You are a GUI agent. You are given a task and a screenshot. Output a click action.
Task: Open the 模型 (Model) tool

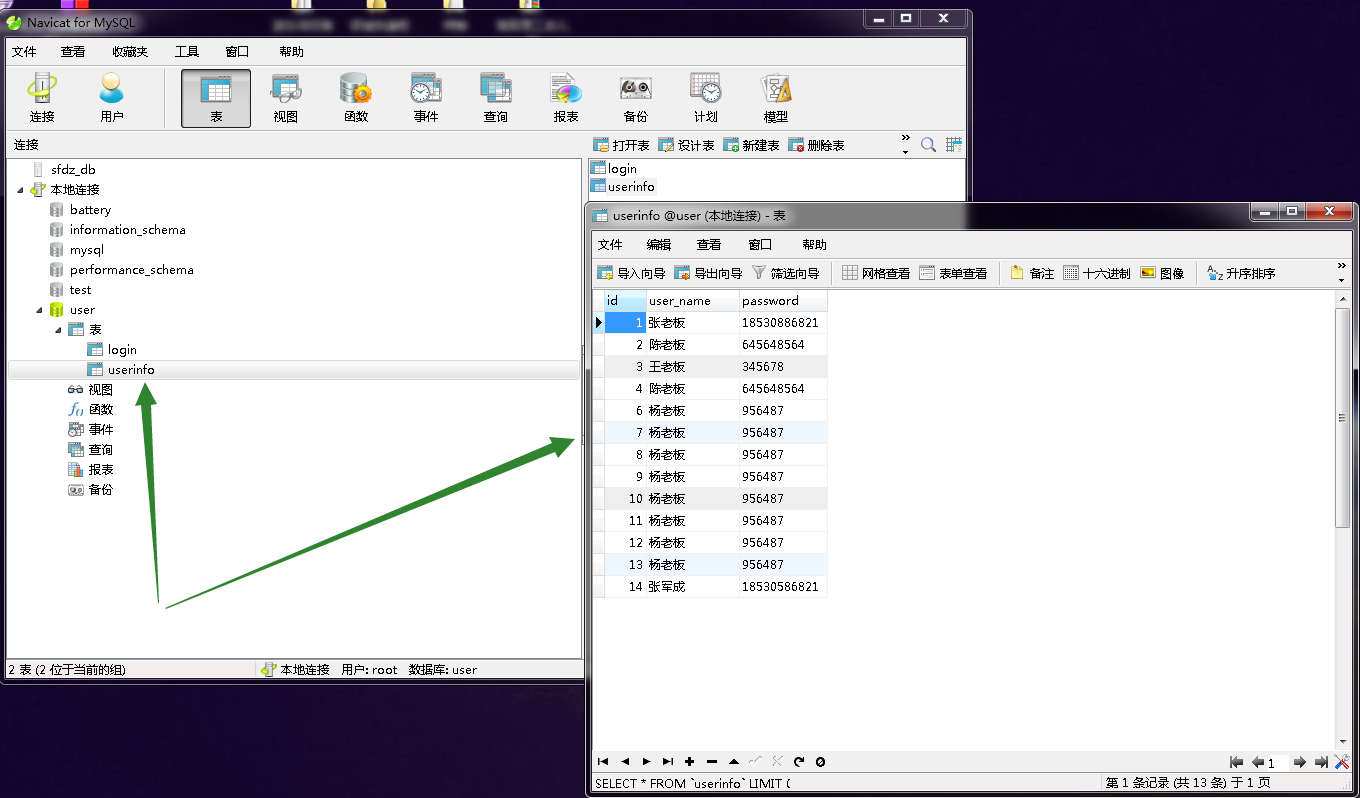coord(774,95)
